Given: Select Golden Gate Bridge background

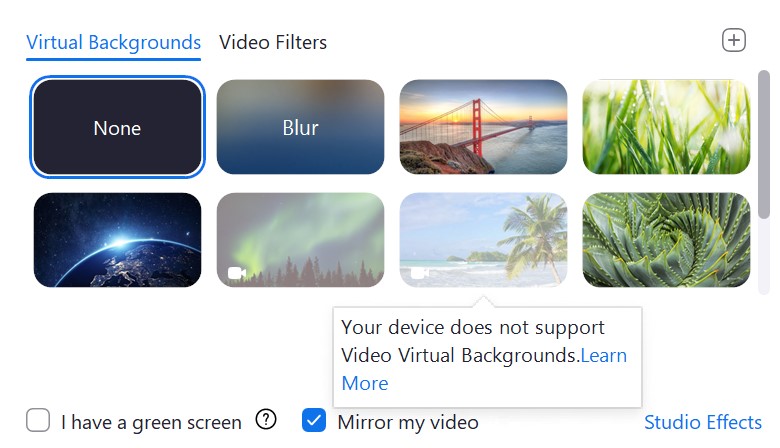Looking at the screenshot, I should coord(484,127).
